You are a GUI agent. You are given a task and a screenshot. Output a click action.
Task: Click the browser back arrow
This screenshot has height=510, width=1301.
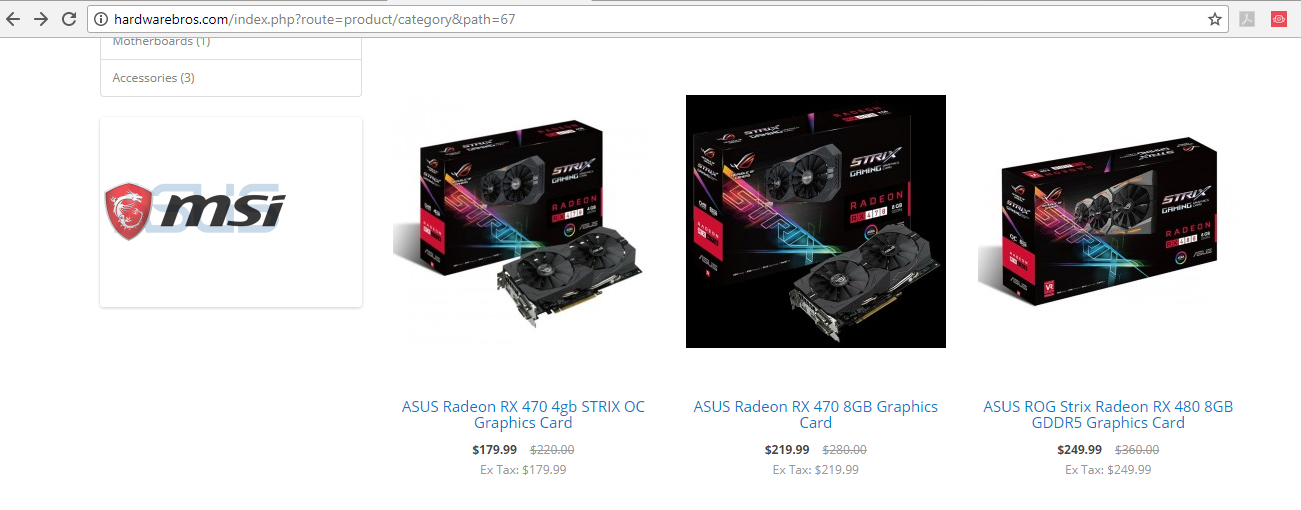[x=14, y=19]
